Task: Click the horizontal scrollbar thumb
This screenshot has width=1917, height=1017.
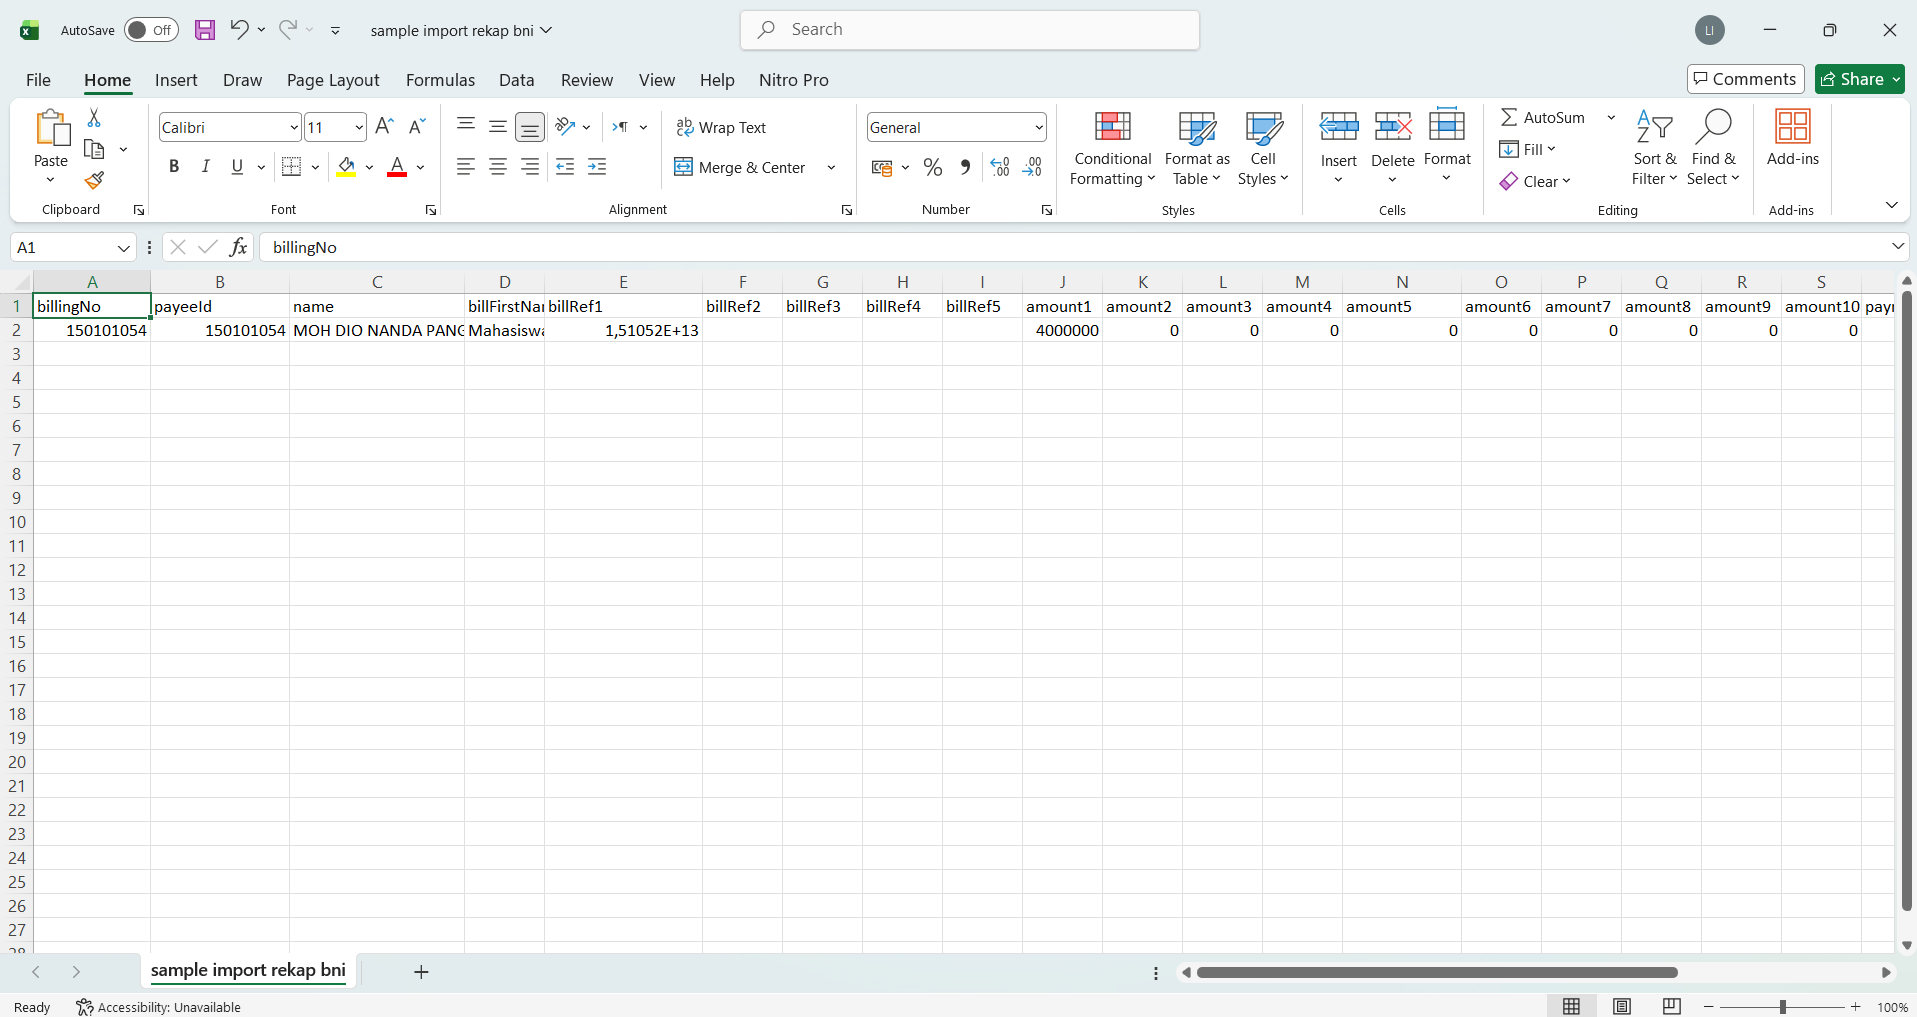Action: [1437, 972]
